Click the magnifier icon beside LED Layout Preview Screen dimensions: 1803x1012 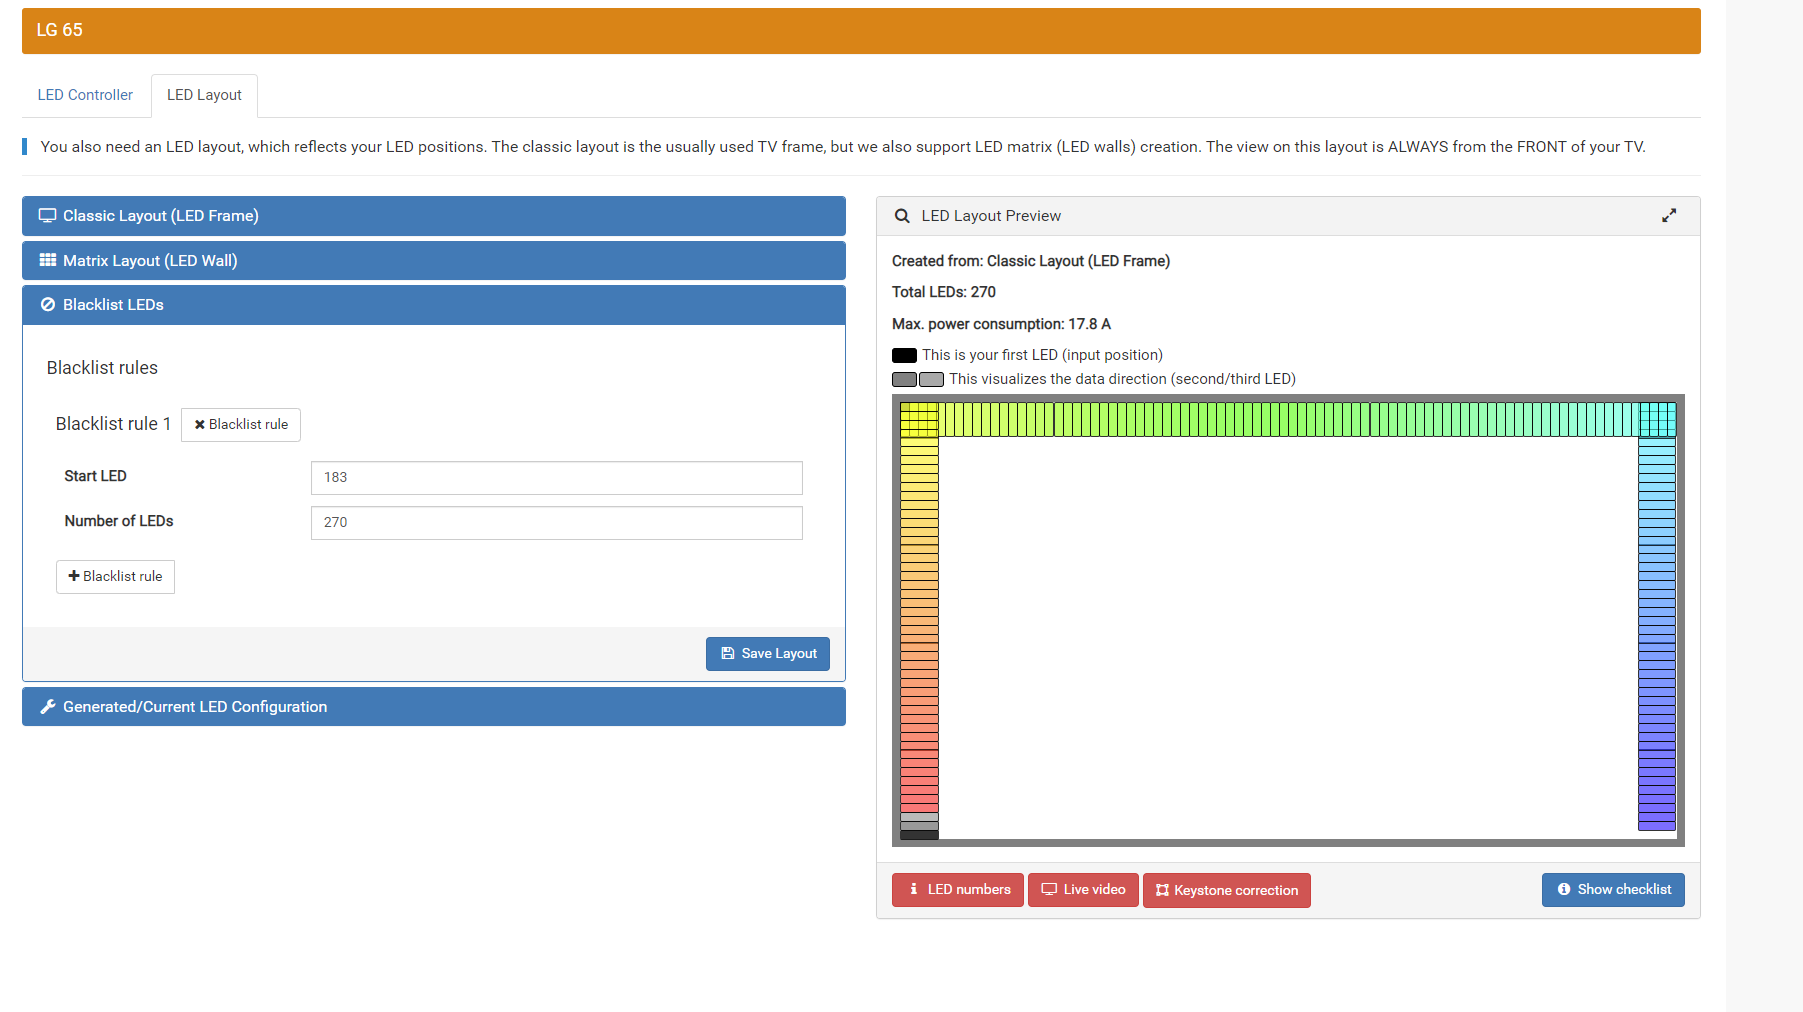tap(902, 216)
